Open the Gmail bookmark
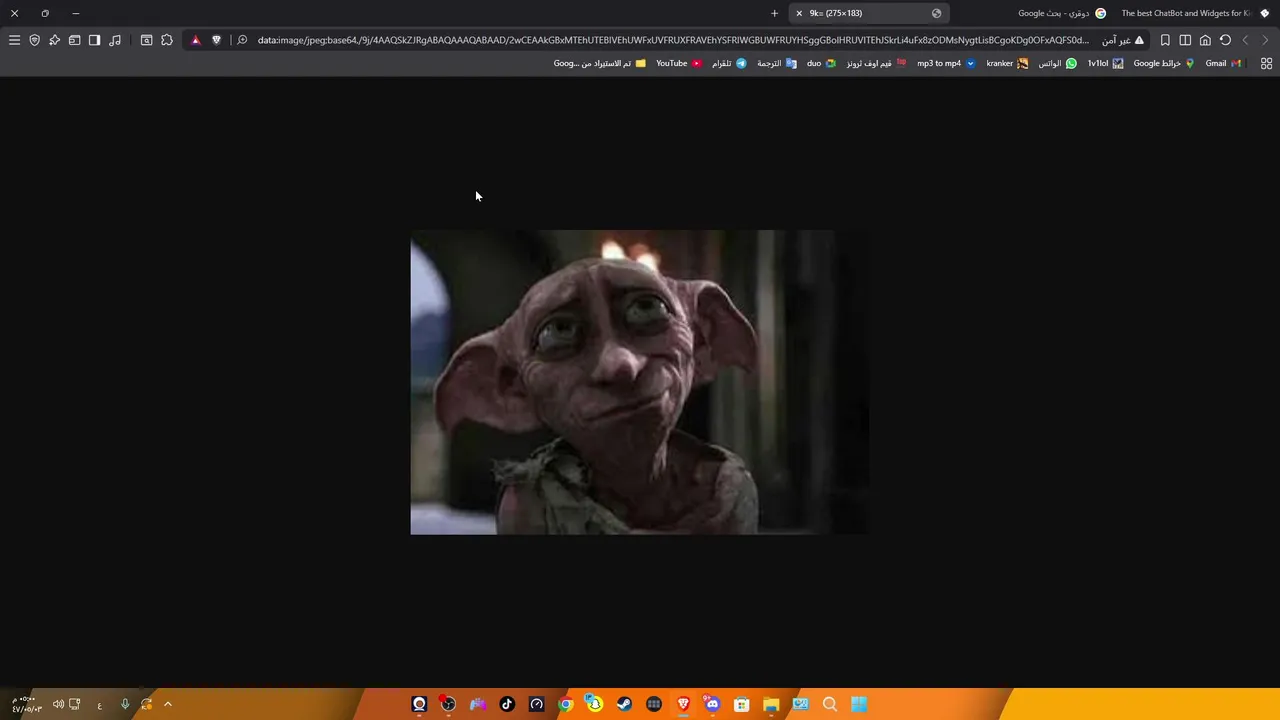Screen dimensions: 1280x720 (x=1223, y=63)
